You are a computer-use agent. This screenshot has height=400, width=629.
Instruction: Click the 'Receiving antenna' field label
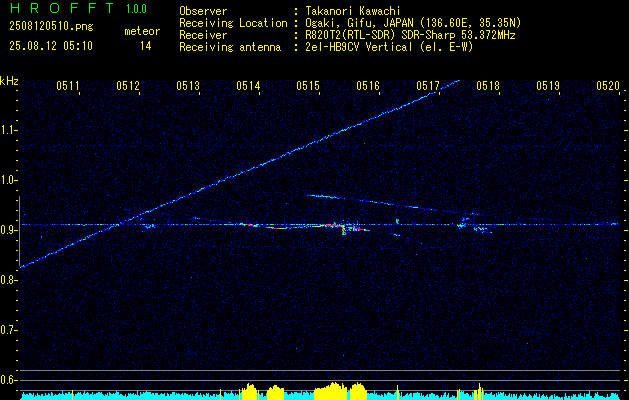[x=230, y=47]
